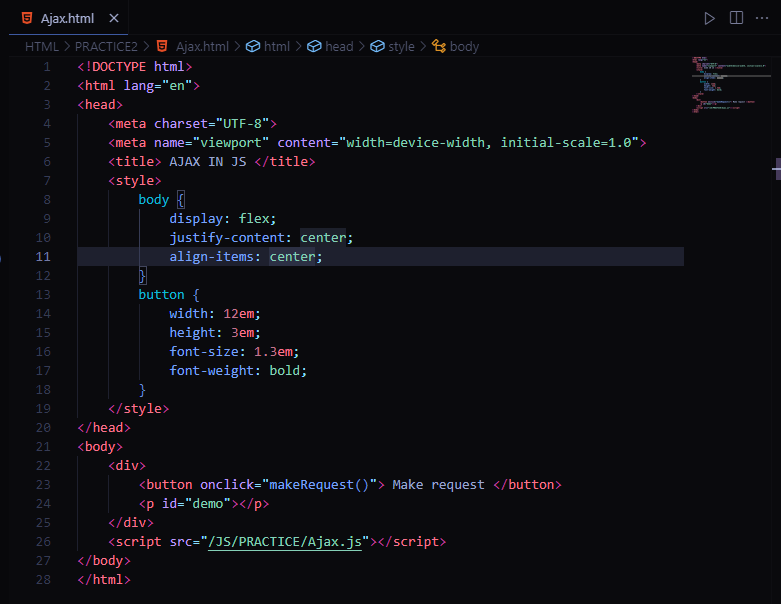The width and height of the screenshot is (781, 604).
Task: Click the onclick="makeRequest()" attribute
Action: 288,484
